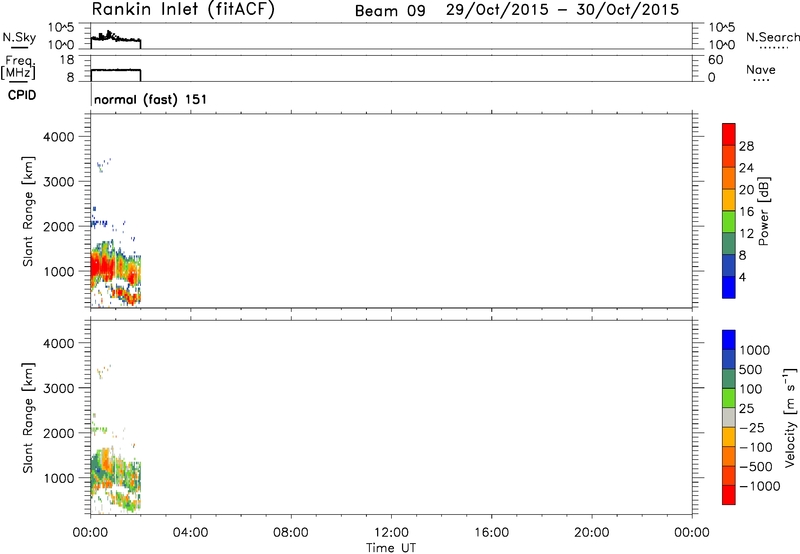Viewport: 800px width, 554px height.
Task: Click the 'normal (fast) 151' text
Action: pos(151,99)
